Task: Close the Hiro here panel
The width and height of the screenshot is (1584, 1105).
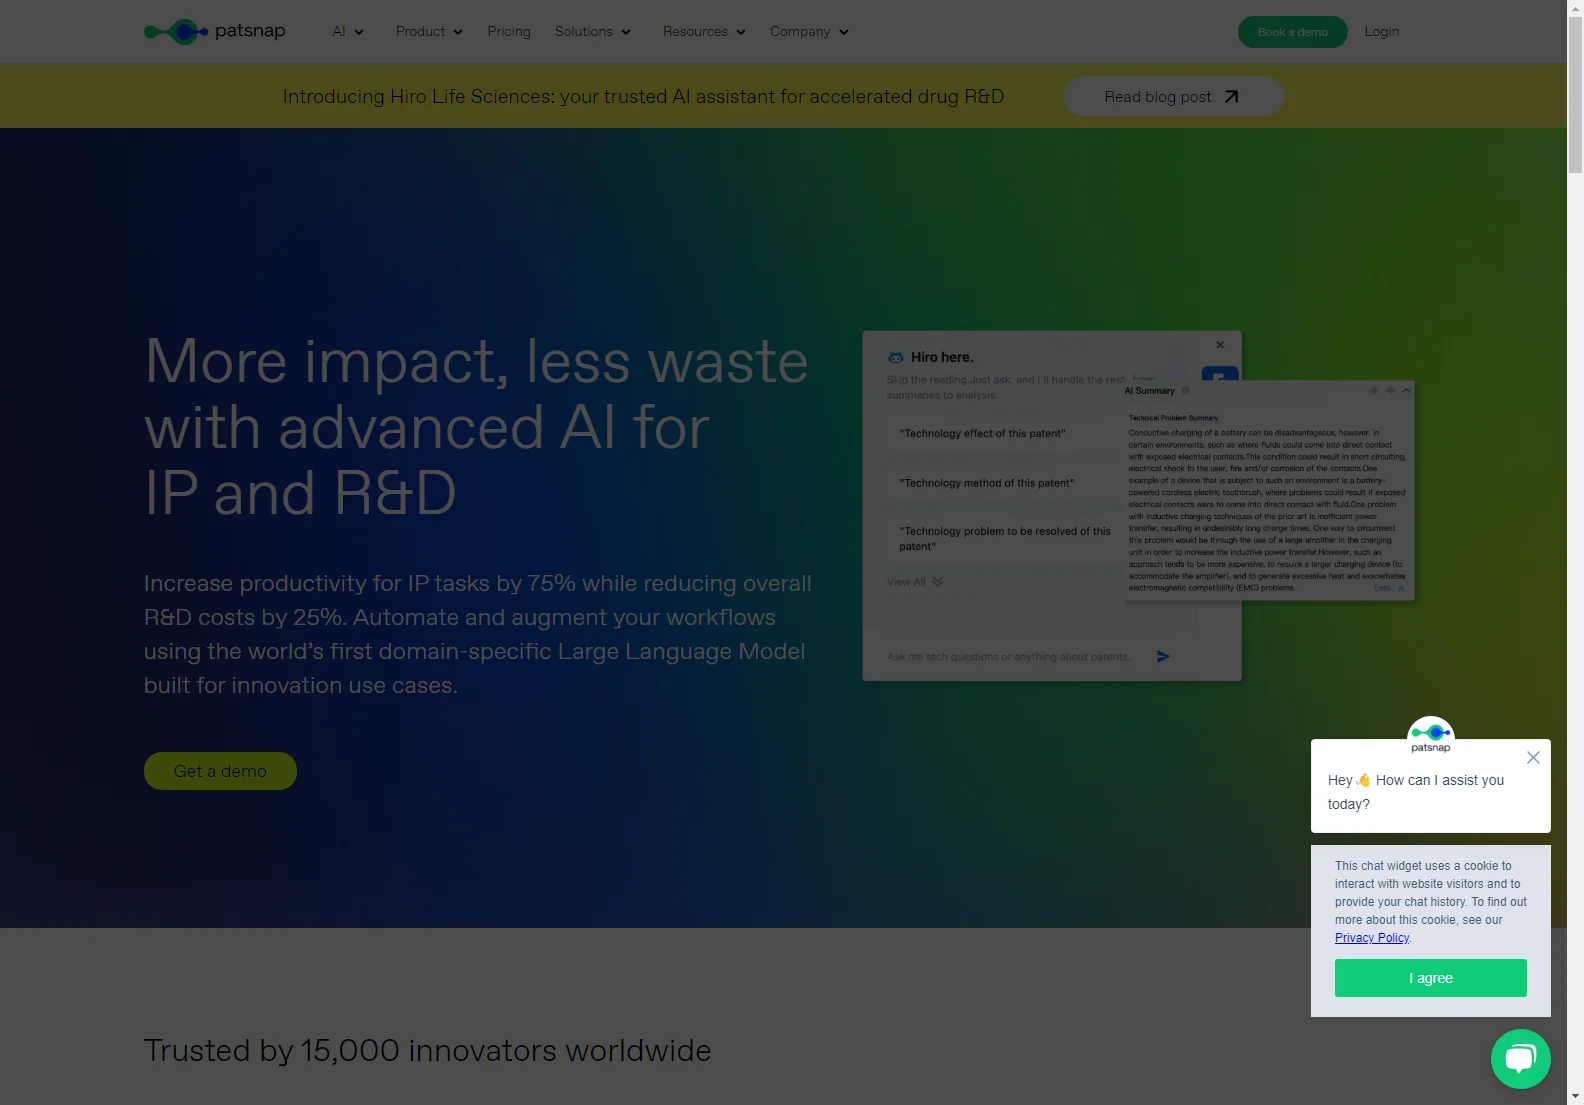Action: point(1220,345)
